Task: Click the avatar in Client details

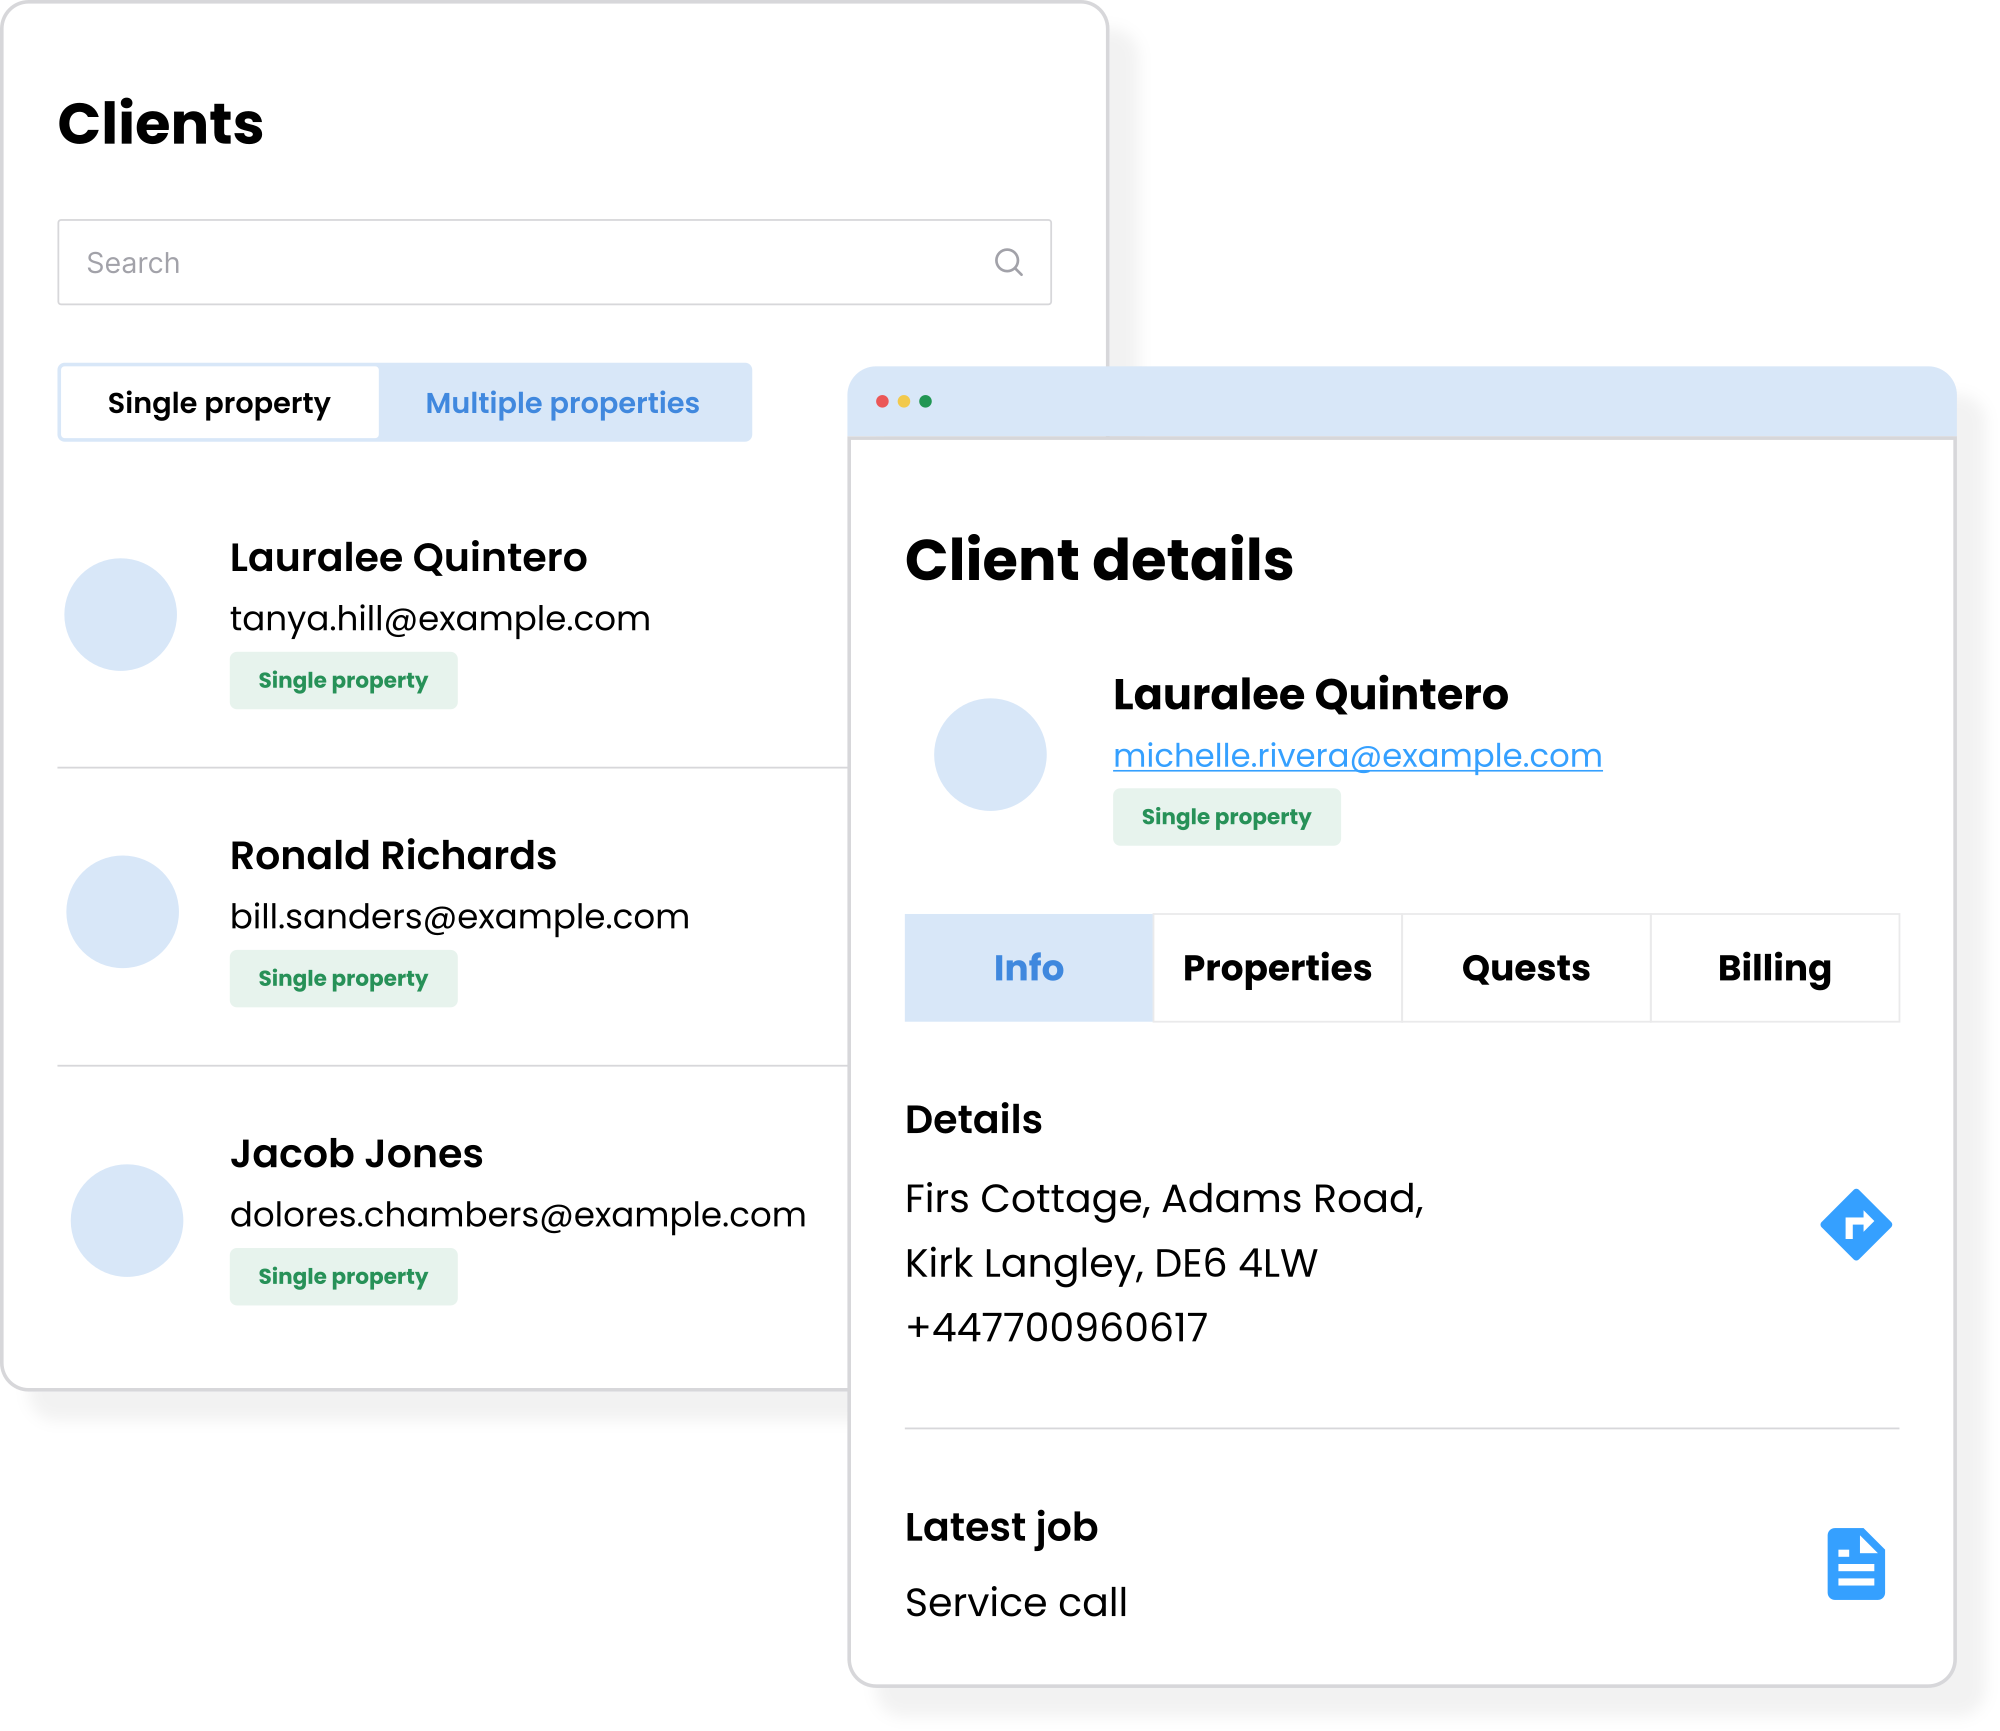Action: (990, 755)
